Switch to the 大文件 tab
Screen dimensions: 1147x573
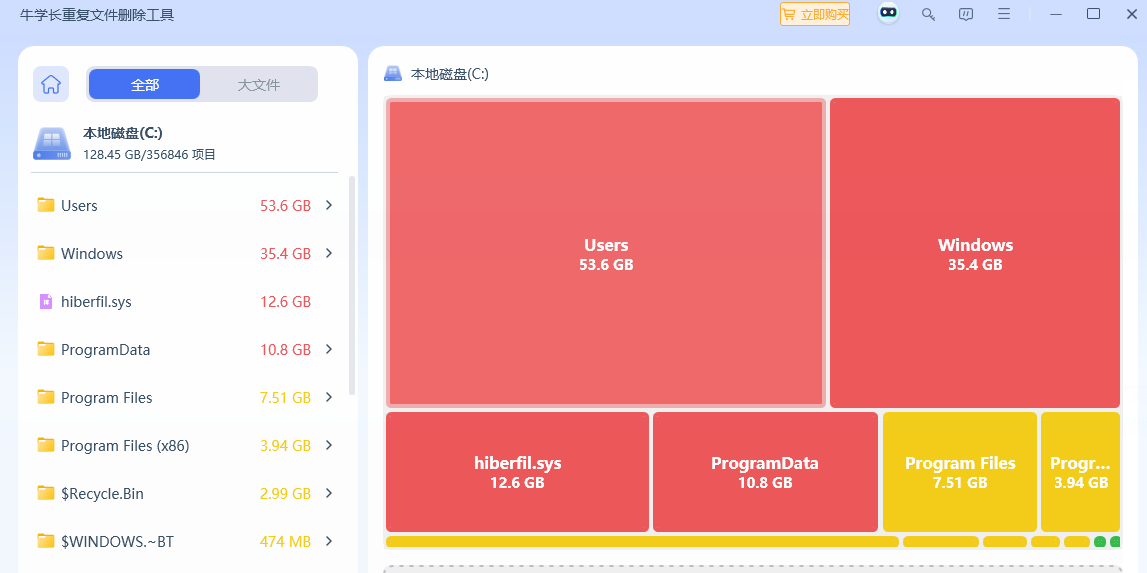(x=258, y=85)
